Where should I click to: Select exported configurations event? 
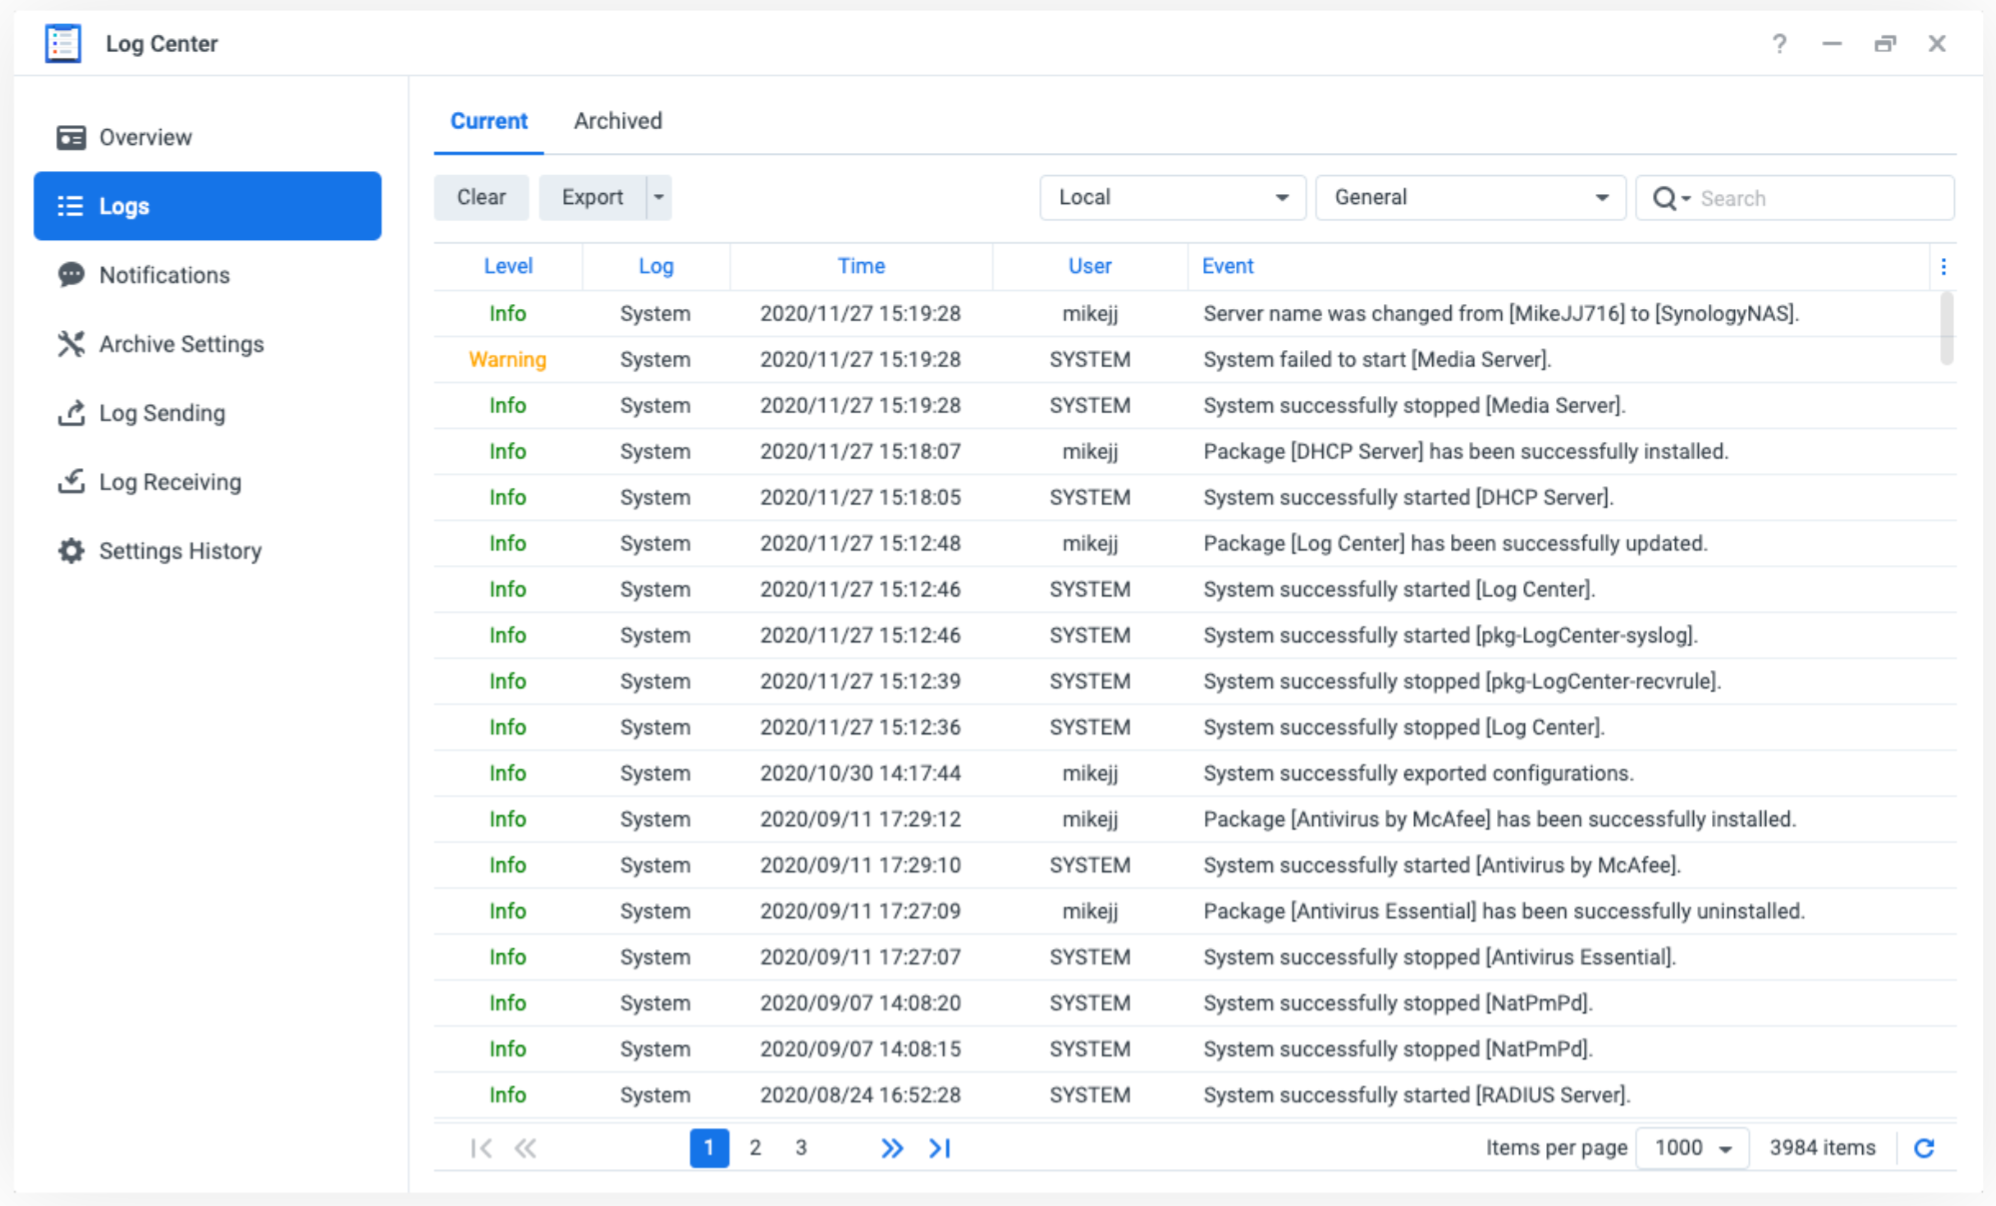tap(1418, 774)
